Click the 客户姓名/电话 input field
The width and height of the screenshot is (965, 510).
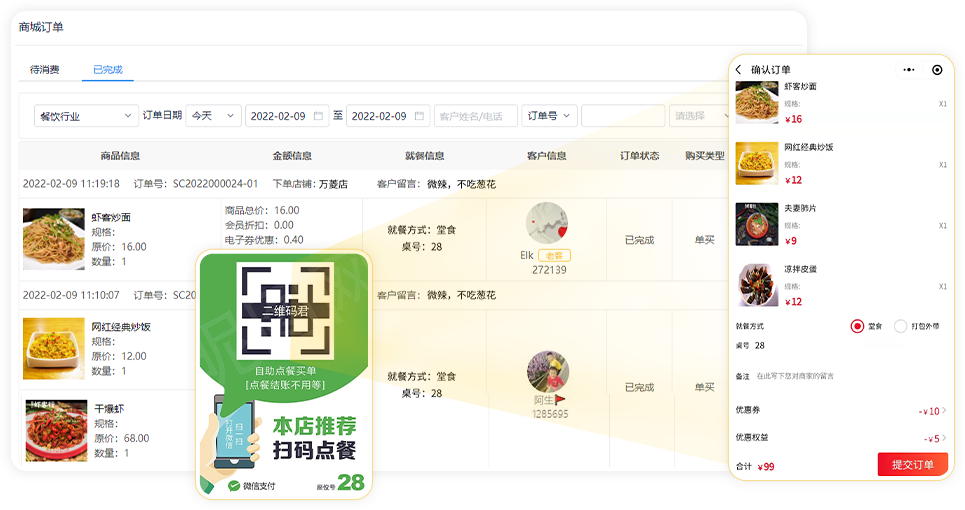(x=476, y=116)
